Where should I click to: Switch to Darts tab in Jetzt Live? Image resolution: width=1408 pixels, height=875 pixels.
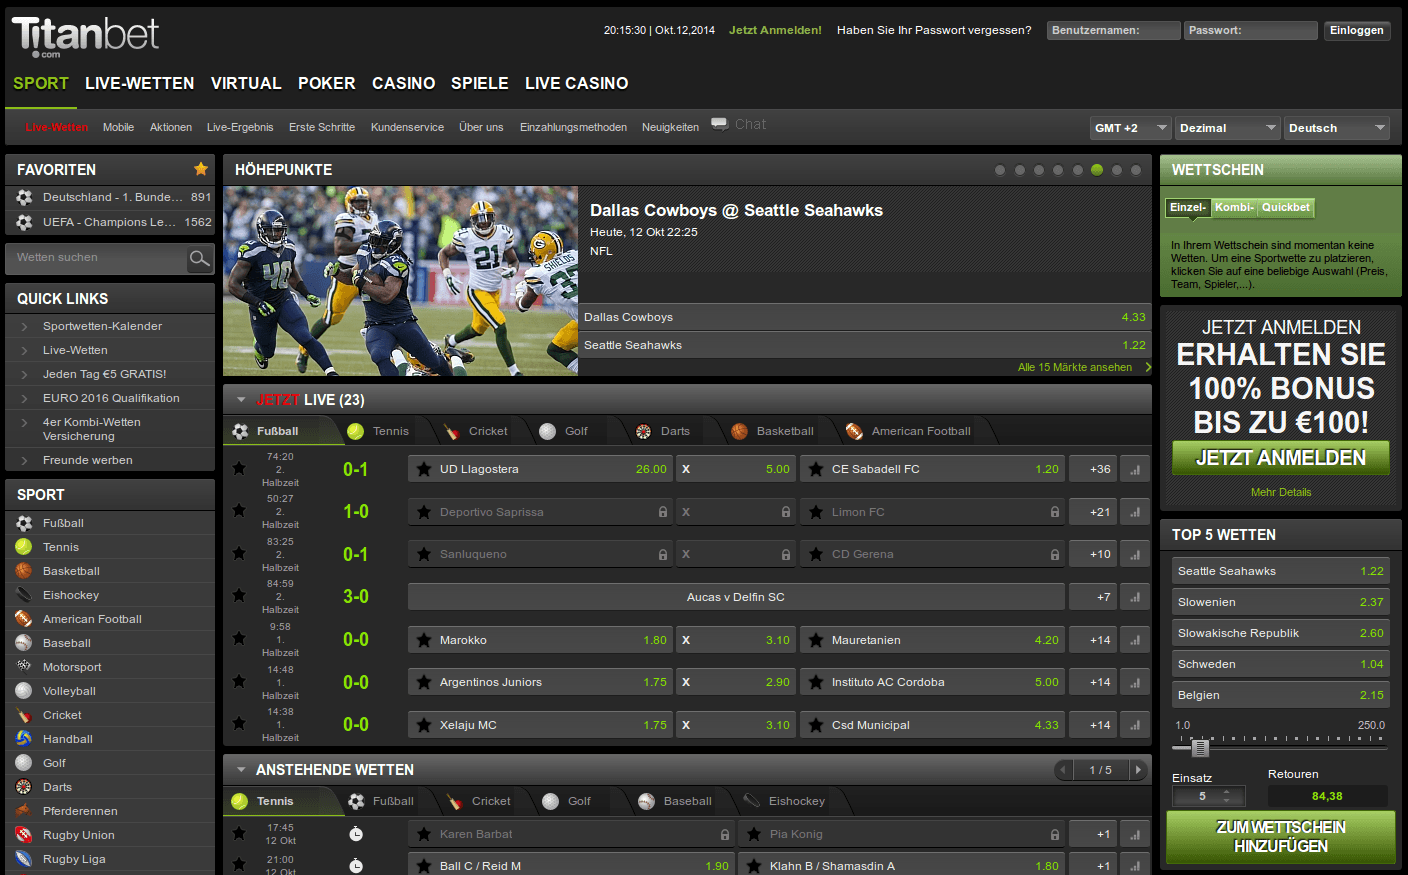coord(663,431)
